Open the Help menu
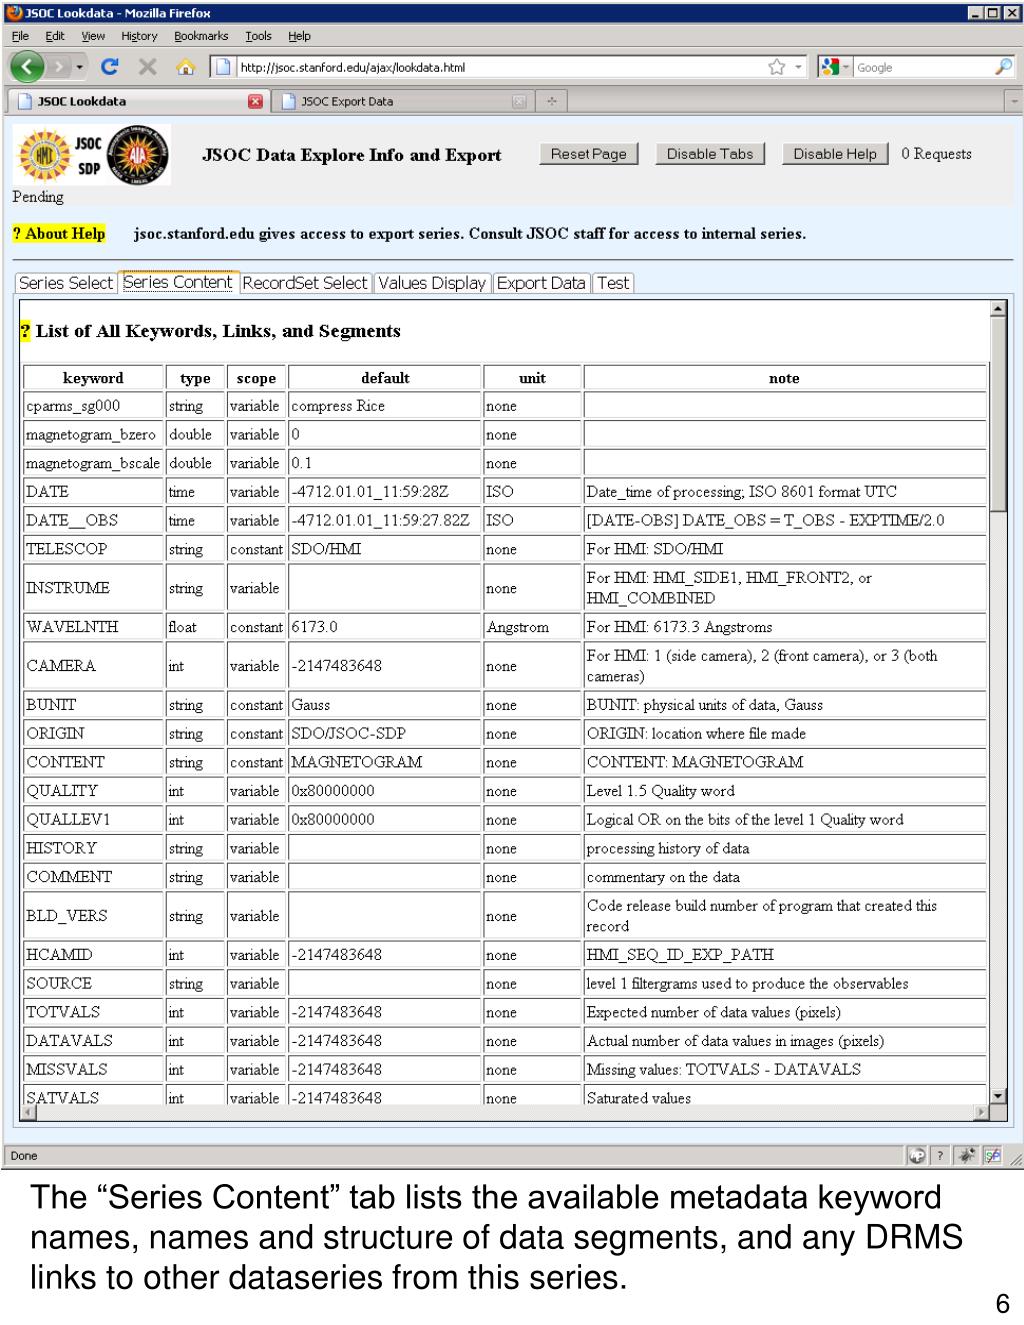Image resolution: width=1024 pixels, height=1325 pixels. point(299,36)
